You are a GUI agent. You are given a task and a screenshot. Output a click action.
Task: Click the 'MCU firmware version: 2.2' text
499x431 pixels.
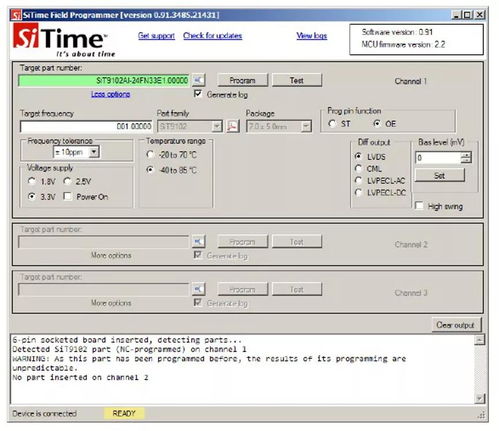coord(403,44)
